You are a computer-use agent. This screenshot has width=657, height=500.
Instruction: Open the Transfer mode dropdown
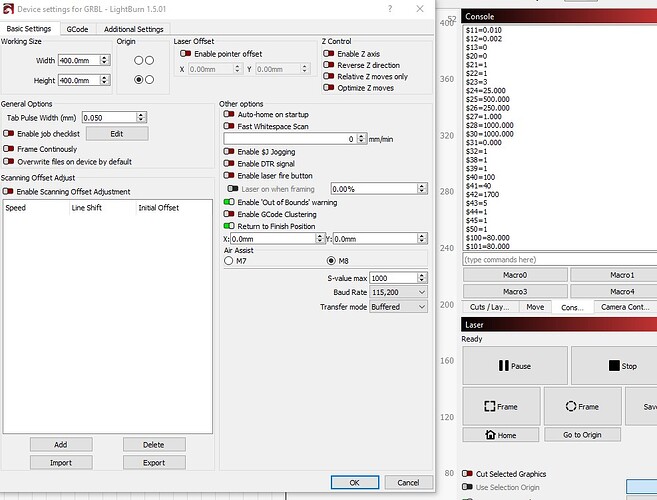pos(398,307)
